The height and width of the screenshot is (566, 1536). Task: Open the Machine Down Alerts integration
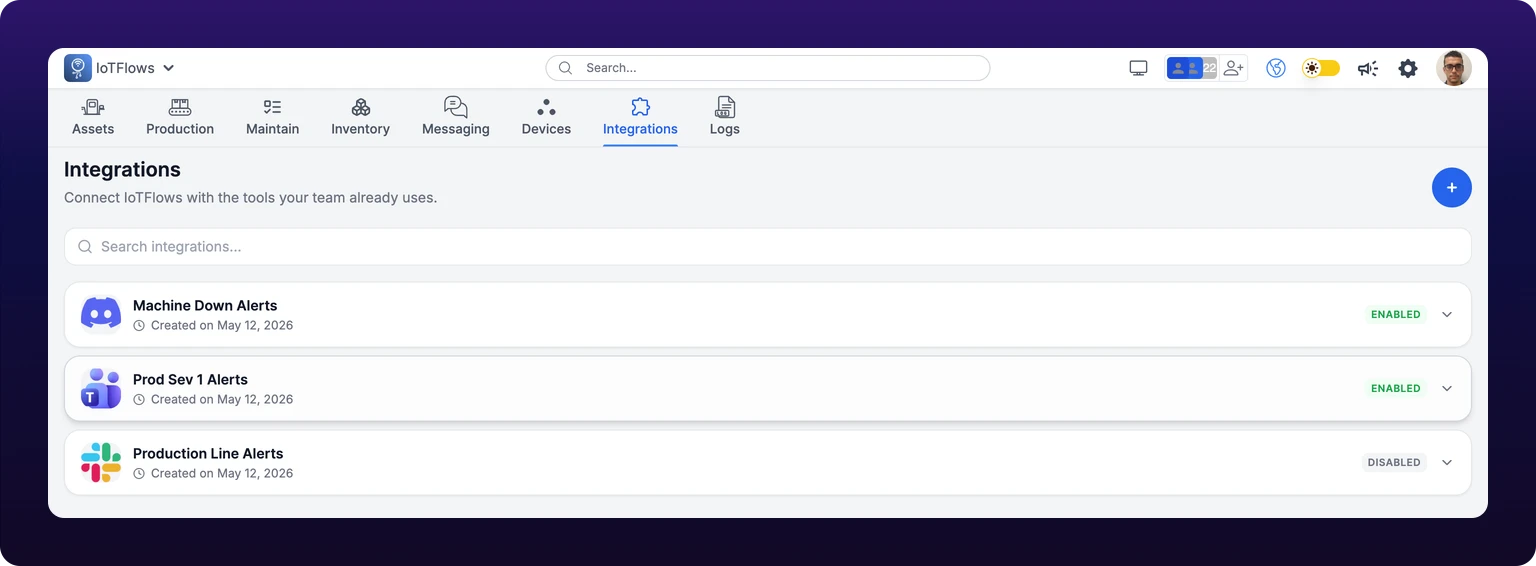click(767, 314)
